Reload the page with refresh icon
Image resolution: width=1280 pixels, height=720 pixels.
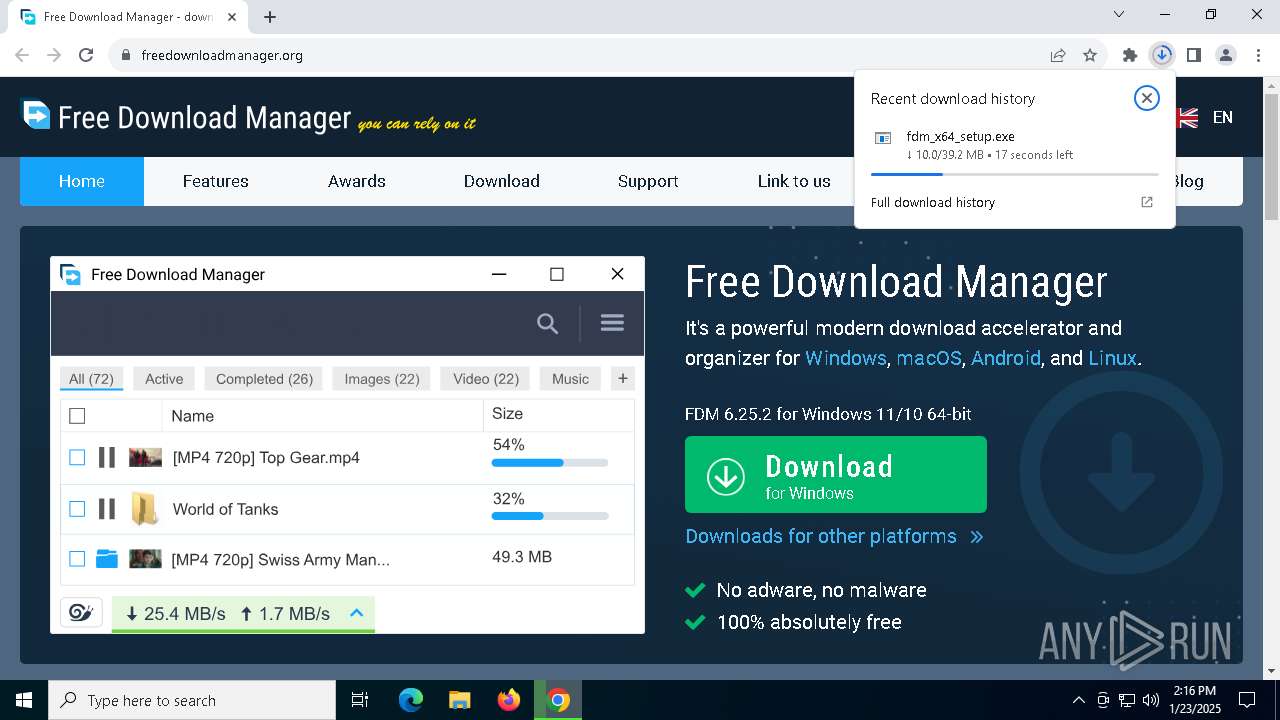(x=86, y=55)
